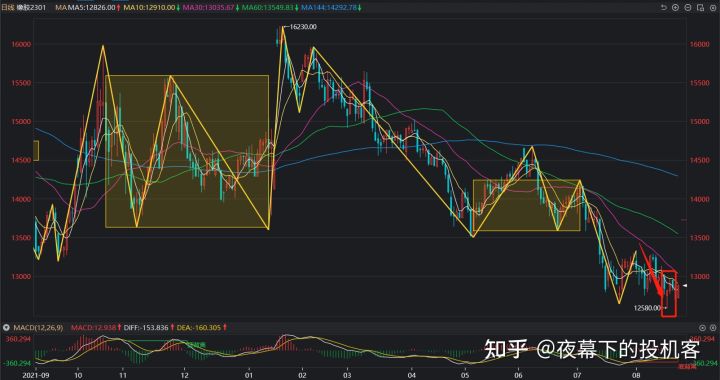The image size is (720, 380).
Task: Click the current price pointer at right axis
Action: pos(685,286)
